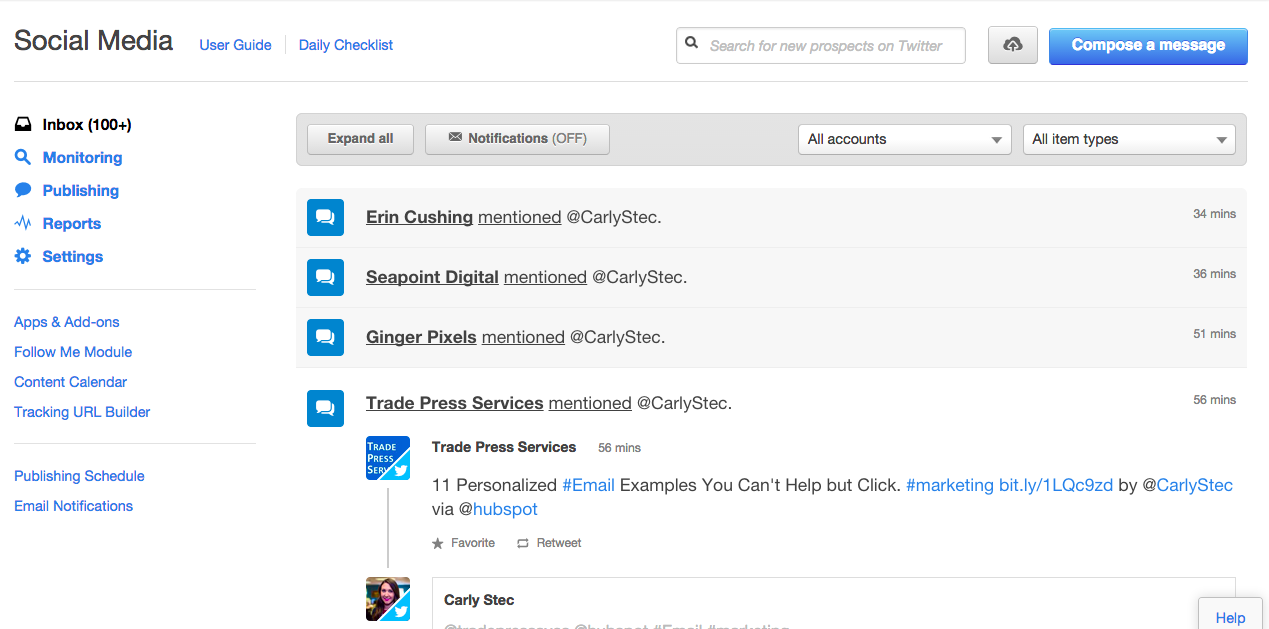Image resolution: width=1269 pixels, height=629 pixels.
Task: Expand all inbox items
Action: [360, 139]
